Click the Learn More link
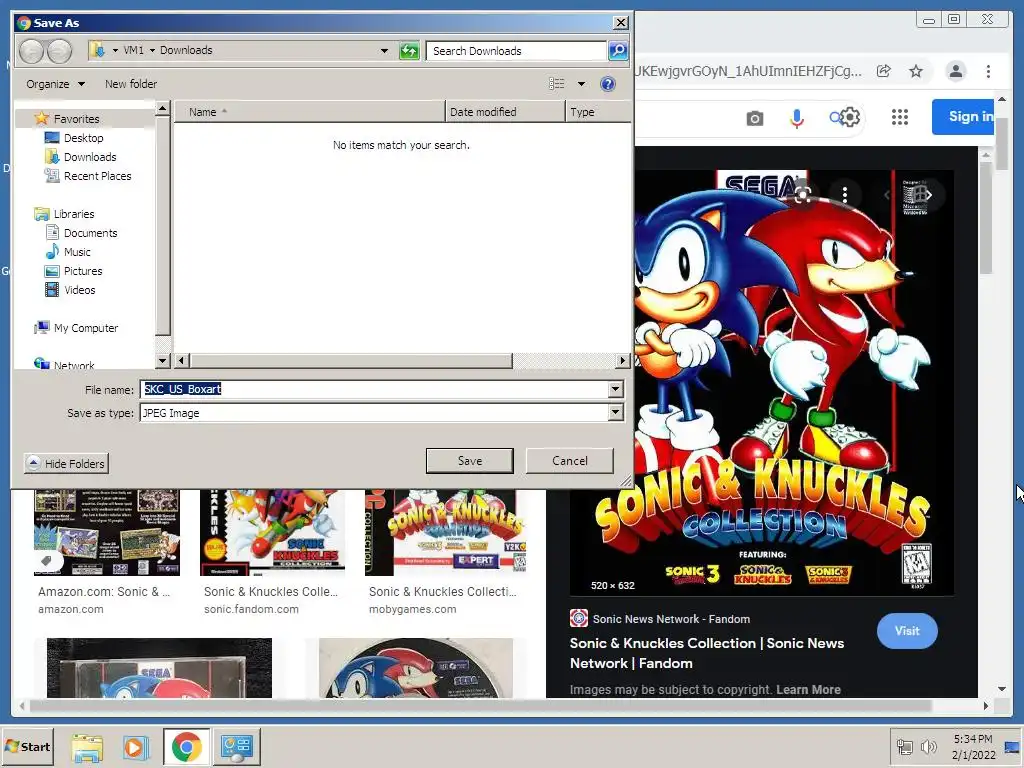The height and width of the screenshot is (768, 1024). (x=808, y=690)
